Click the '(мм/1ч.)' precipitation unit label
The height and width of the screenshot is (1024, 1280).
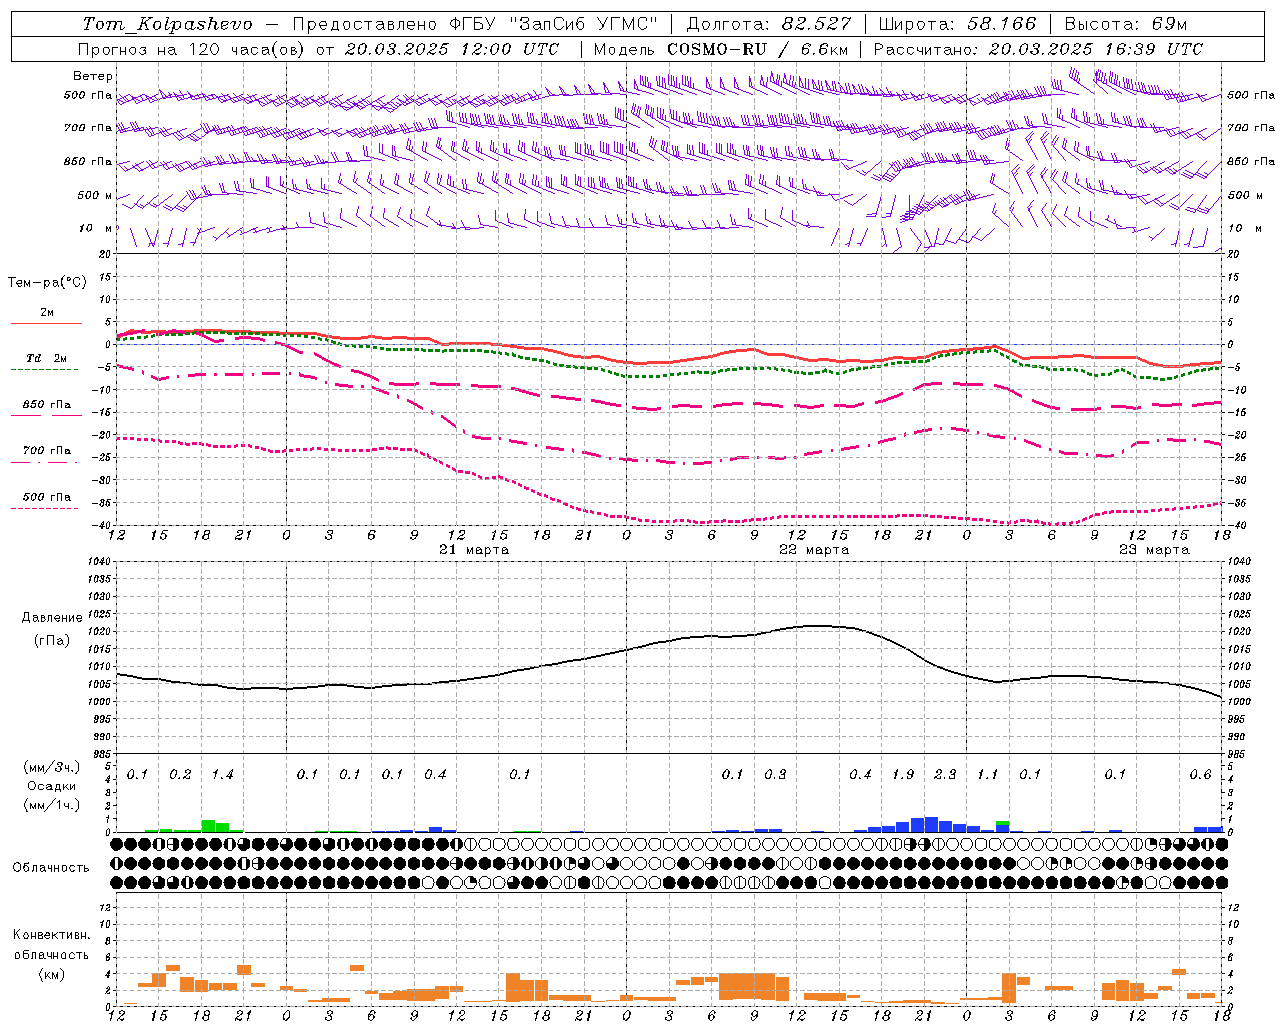(51, 805)
